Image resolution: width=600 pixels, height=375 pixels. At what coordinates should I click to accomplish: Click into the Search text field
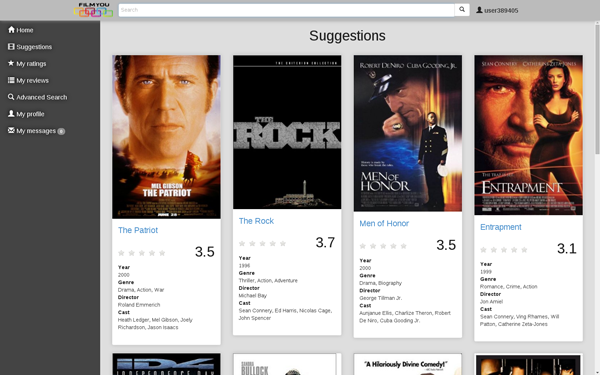click(286, 10)
